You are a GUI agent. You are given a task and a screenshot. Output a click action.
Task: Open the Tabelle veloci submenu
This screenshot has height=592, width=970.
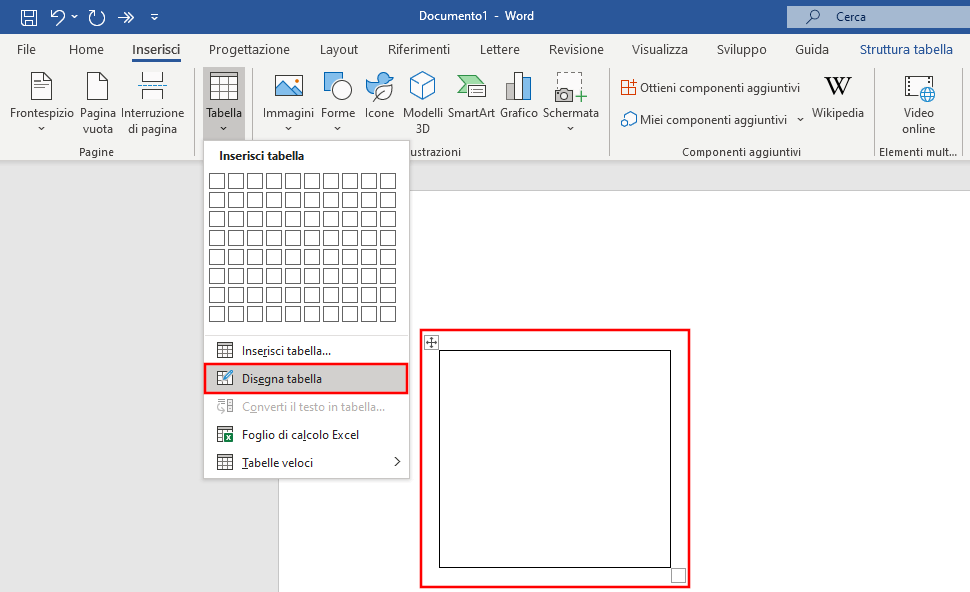pyautogui.click(x=306, y=463)
